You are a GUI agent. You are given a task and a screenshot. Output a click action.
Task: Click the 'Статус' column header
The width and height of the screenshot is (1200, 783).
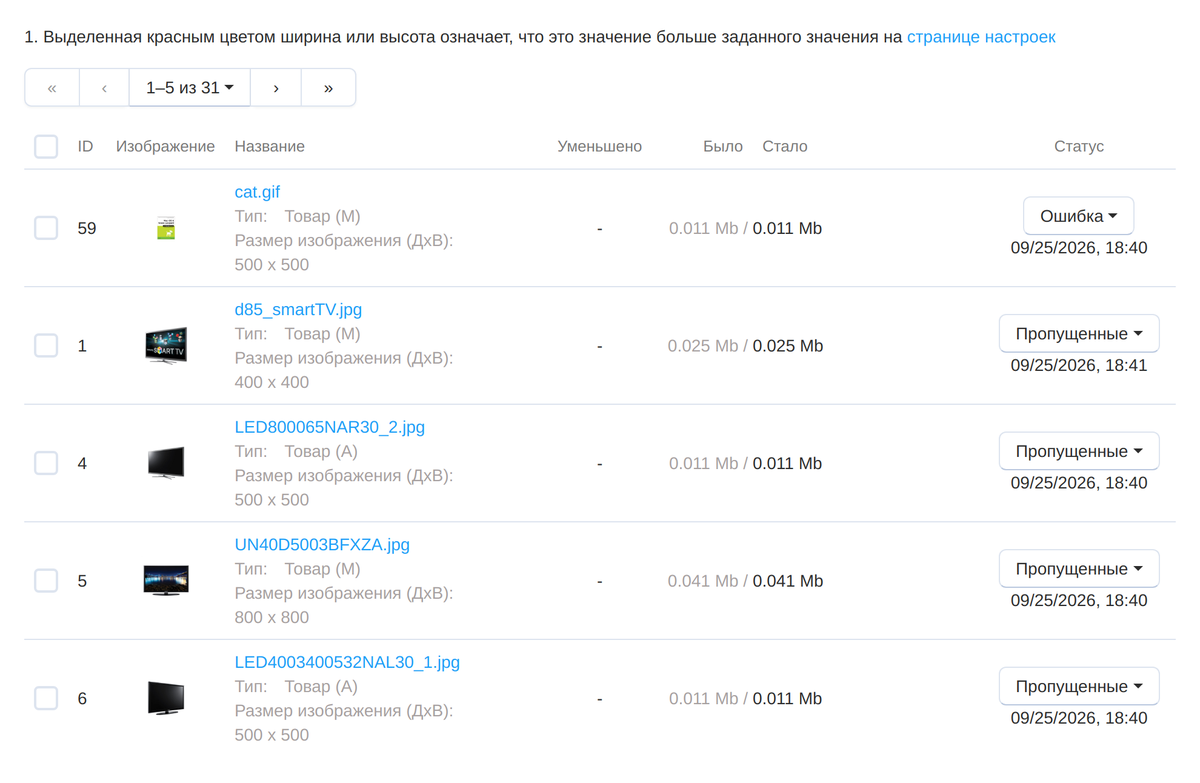(1079, 146)
